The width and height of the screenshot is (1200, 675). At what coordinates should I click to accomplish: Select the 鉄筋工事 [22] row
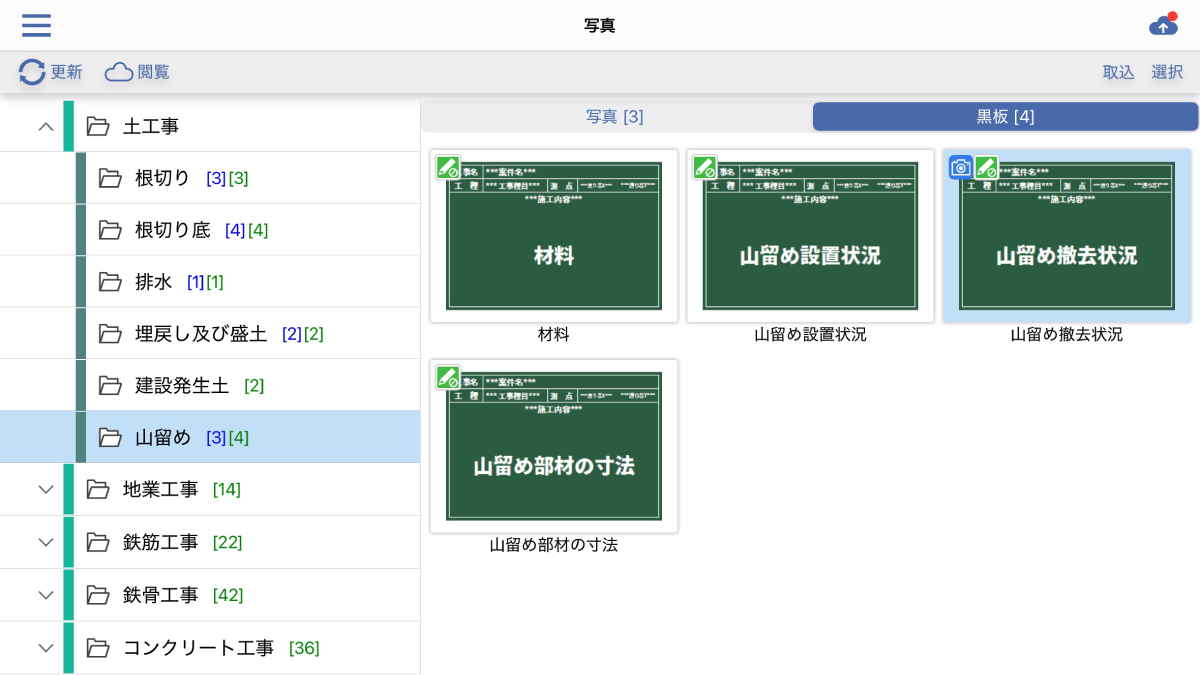click(210, 542)
